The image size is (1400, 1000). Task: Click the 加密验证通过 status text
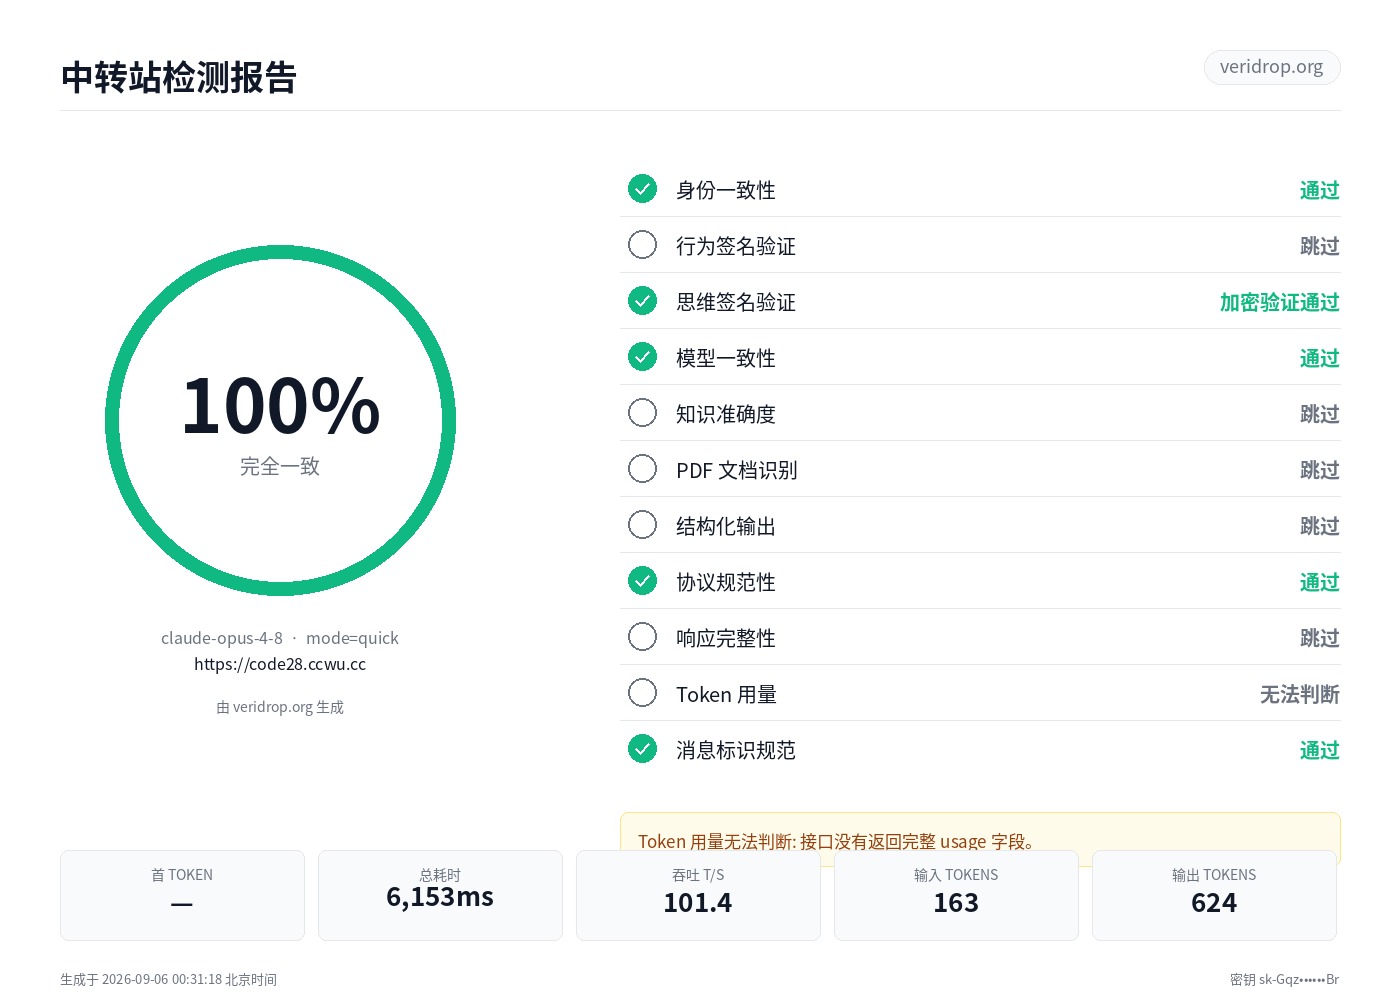(1280, 302)
